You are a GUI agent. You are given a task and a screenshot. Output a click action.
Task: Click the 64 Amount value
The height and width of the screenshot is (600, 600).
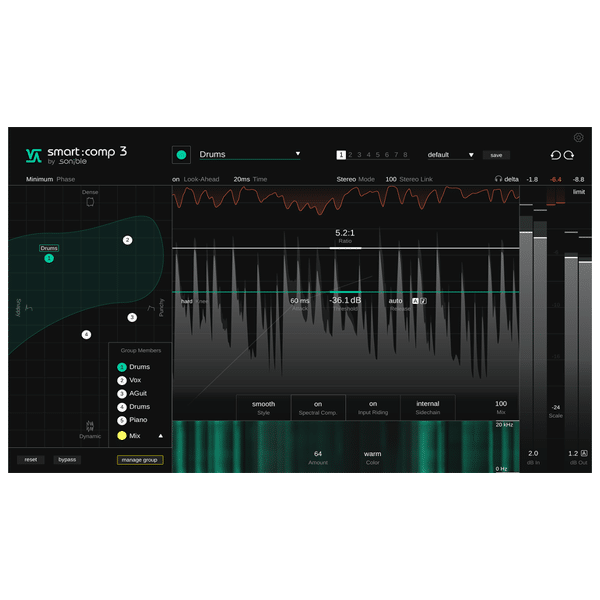[x=318, y=454]
